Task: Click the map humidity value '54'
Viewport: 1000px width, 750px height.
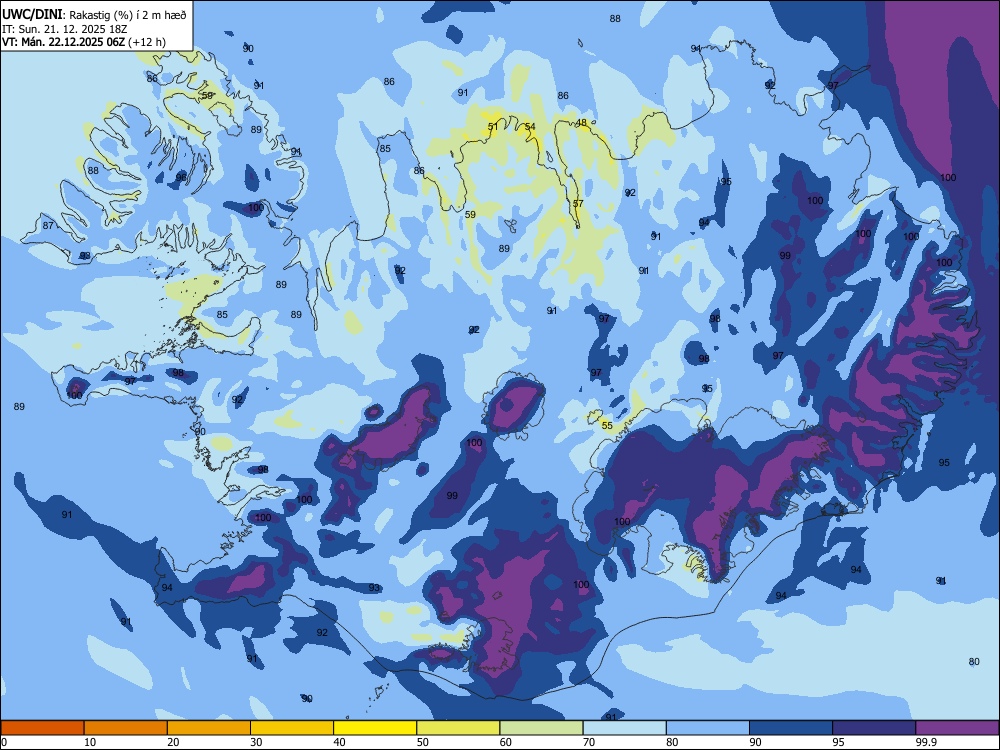Action: pyautogui.click(x=530, y=127)
